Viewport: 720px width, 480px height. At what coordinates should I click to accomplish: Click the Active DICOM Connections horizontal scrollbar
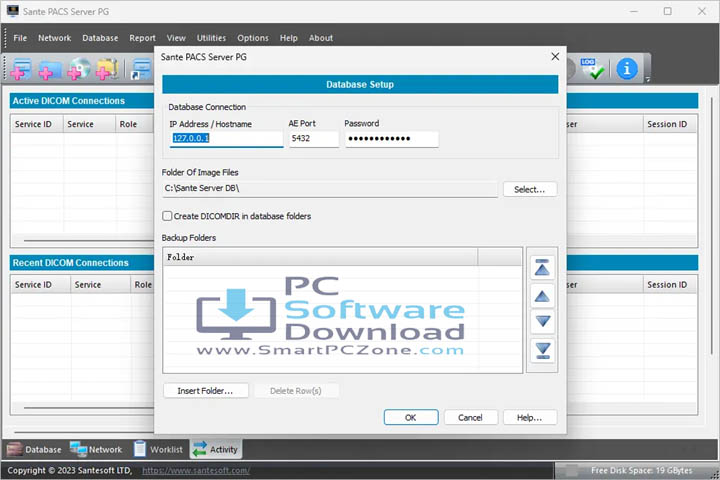pos(88,240)
